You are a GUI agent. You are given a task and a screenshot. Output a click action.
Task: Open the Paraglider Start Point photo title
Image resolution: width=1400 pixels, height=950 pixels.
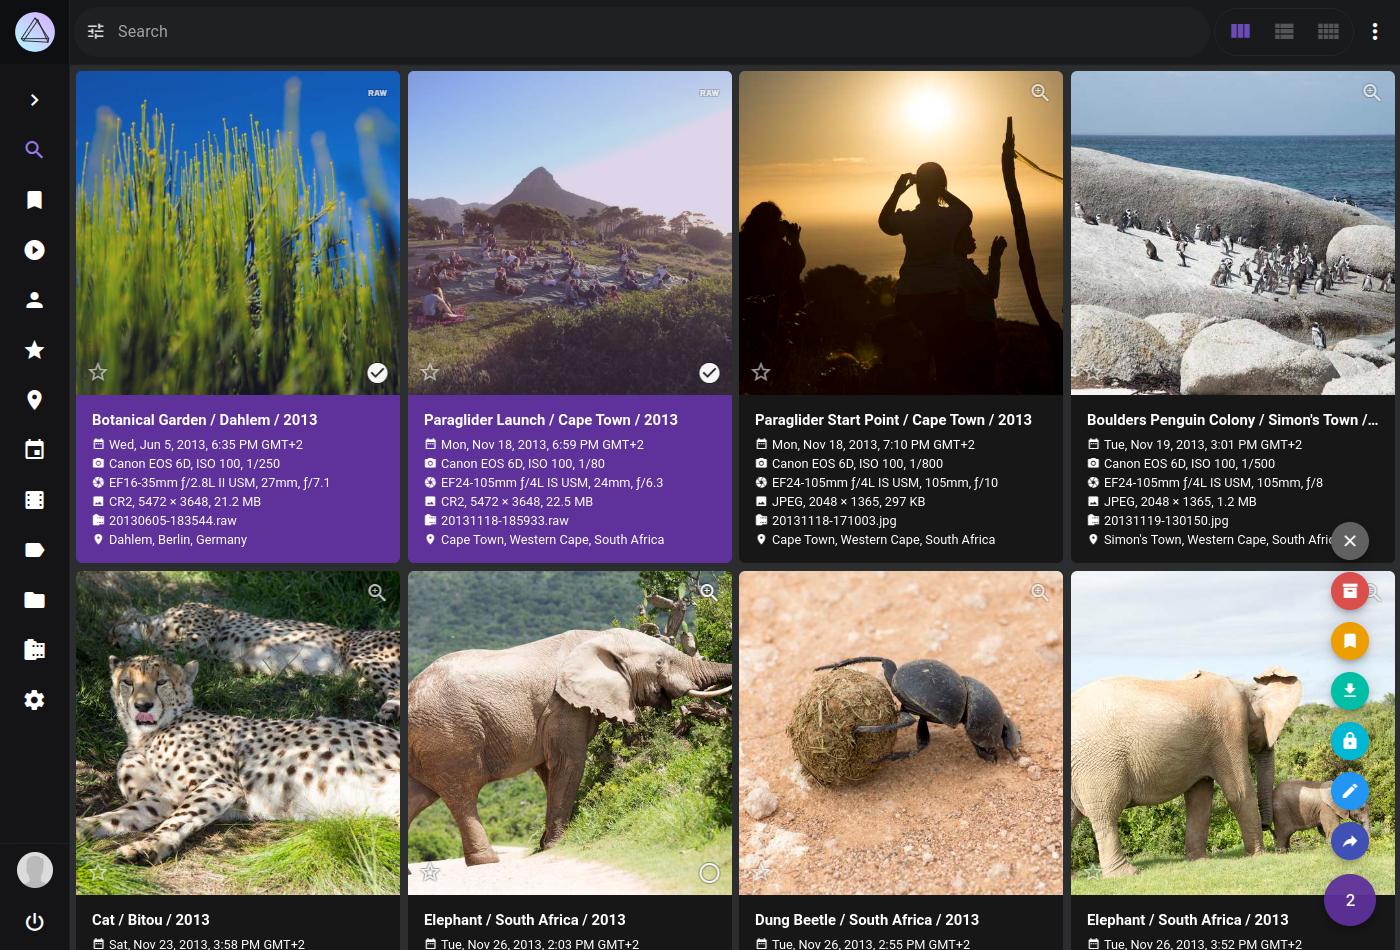[x=893, y=420]
